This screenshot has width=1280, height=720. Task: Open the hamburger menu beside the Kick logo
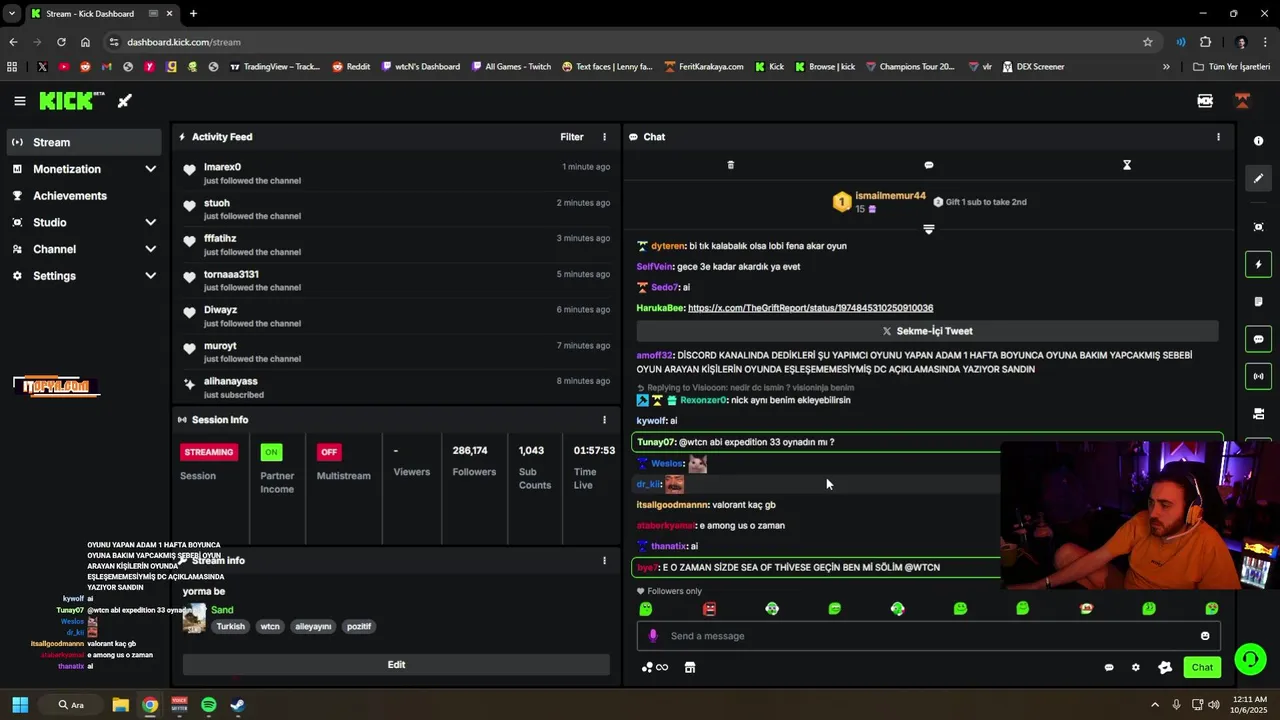(20, 101)
